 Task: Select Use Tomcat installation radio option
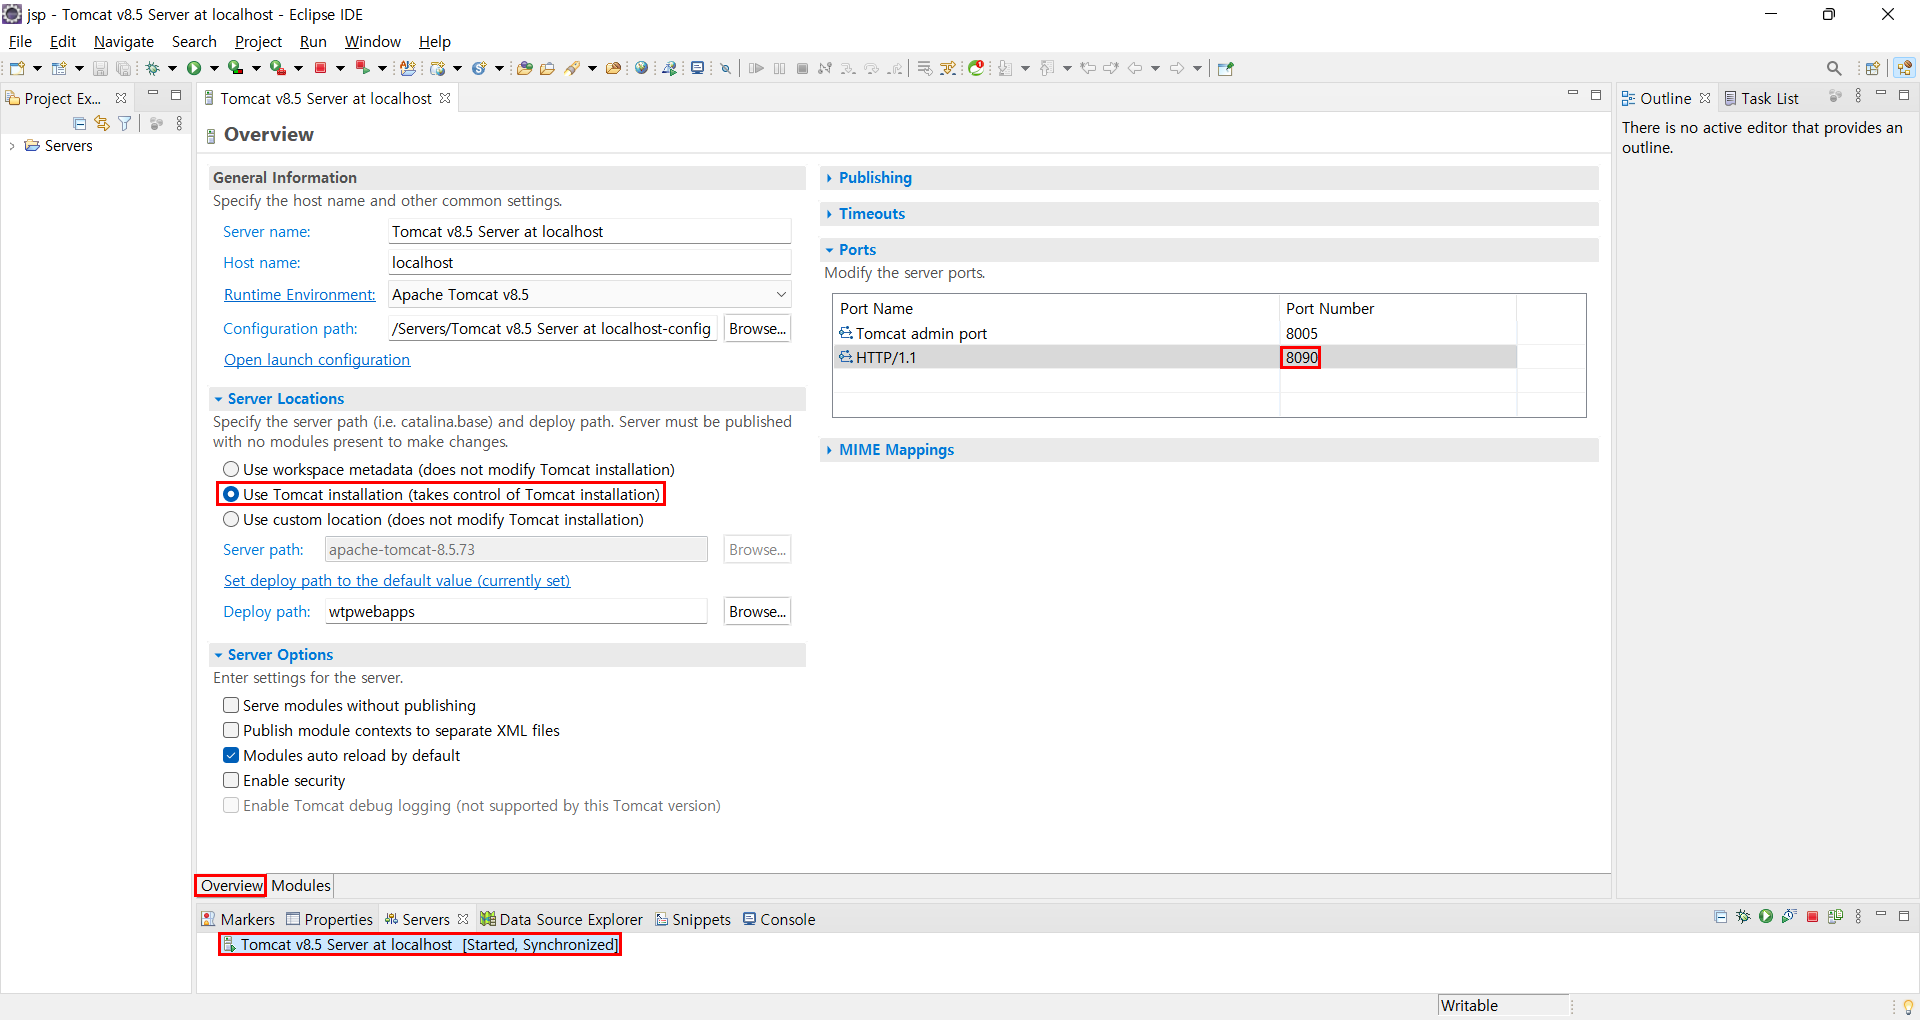[231, 494]
